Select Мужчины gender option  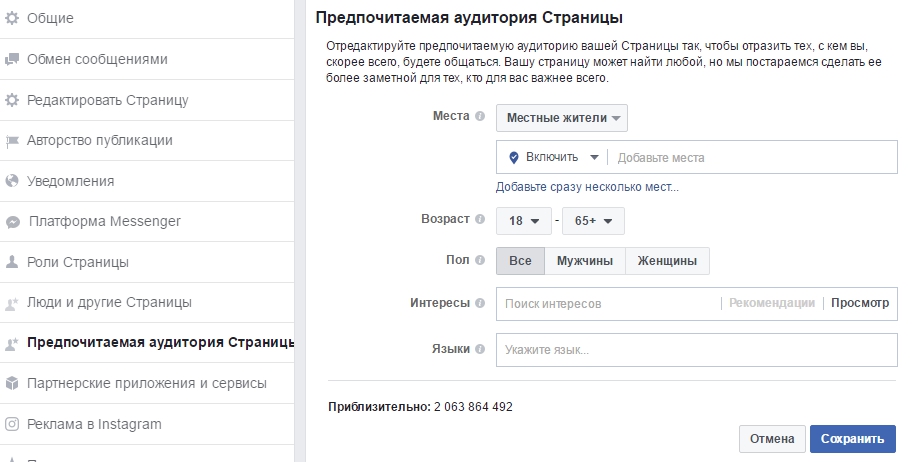pyautogui.click(x=584, y=261)
